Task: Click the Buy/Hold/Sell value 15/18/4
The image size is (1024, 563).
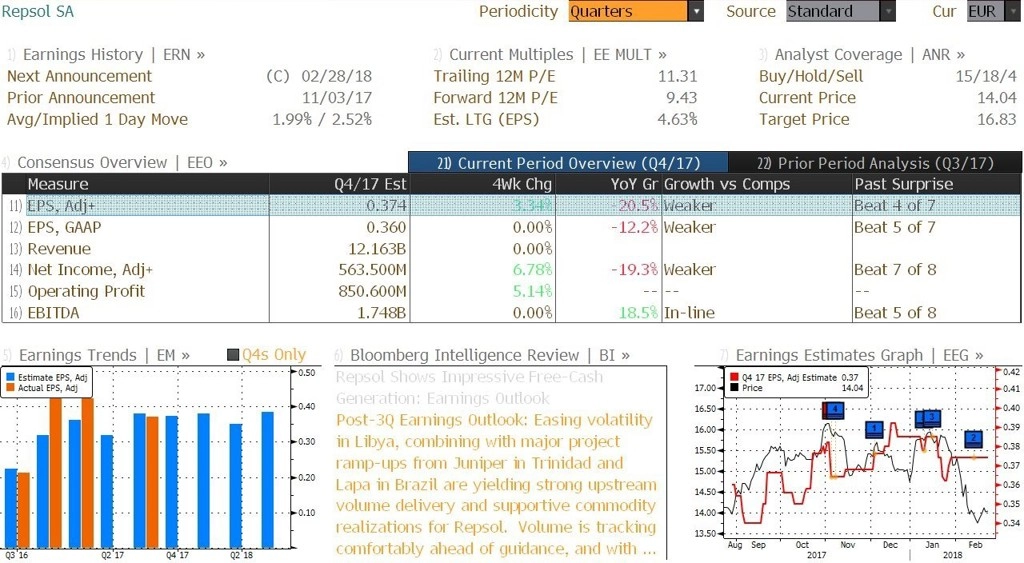Action: click(x=985, y=76)
